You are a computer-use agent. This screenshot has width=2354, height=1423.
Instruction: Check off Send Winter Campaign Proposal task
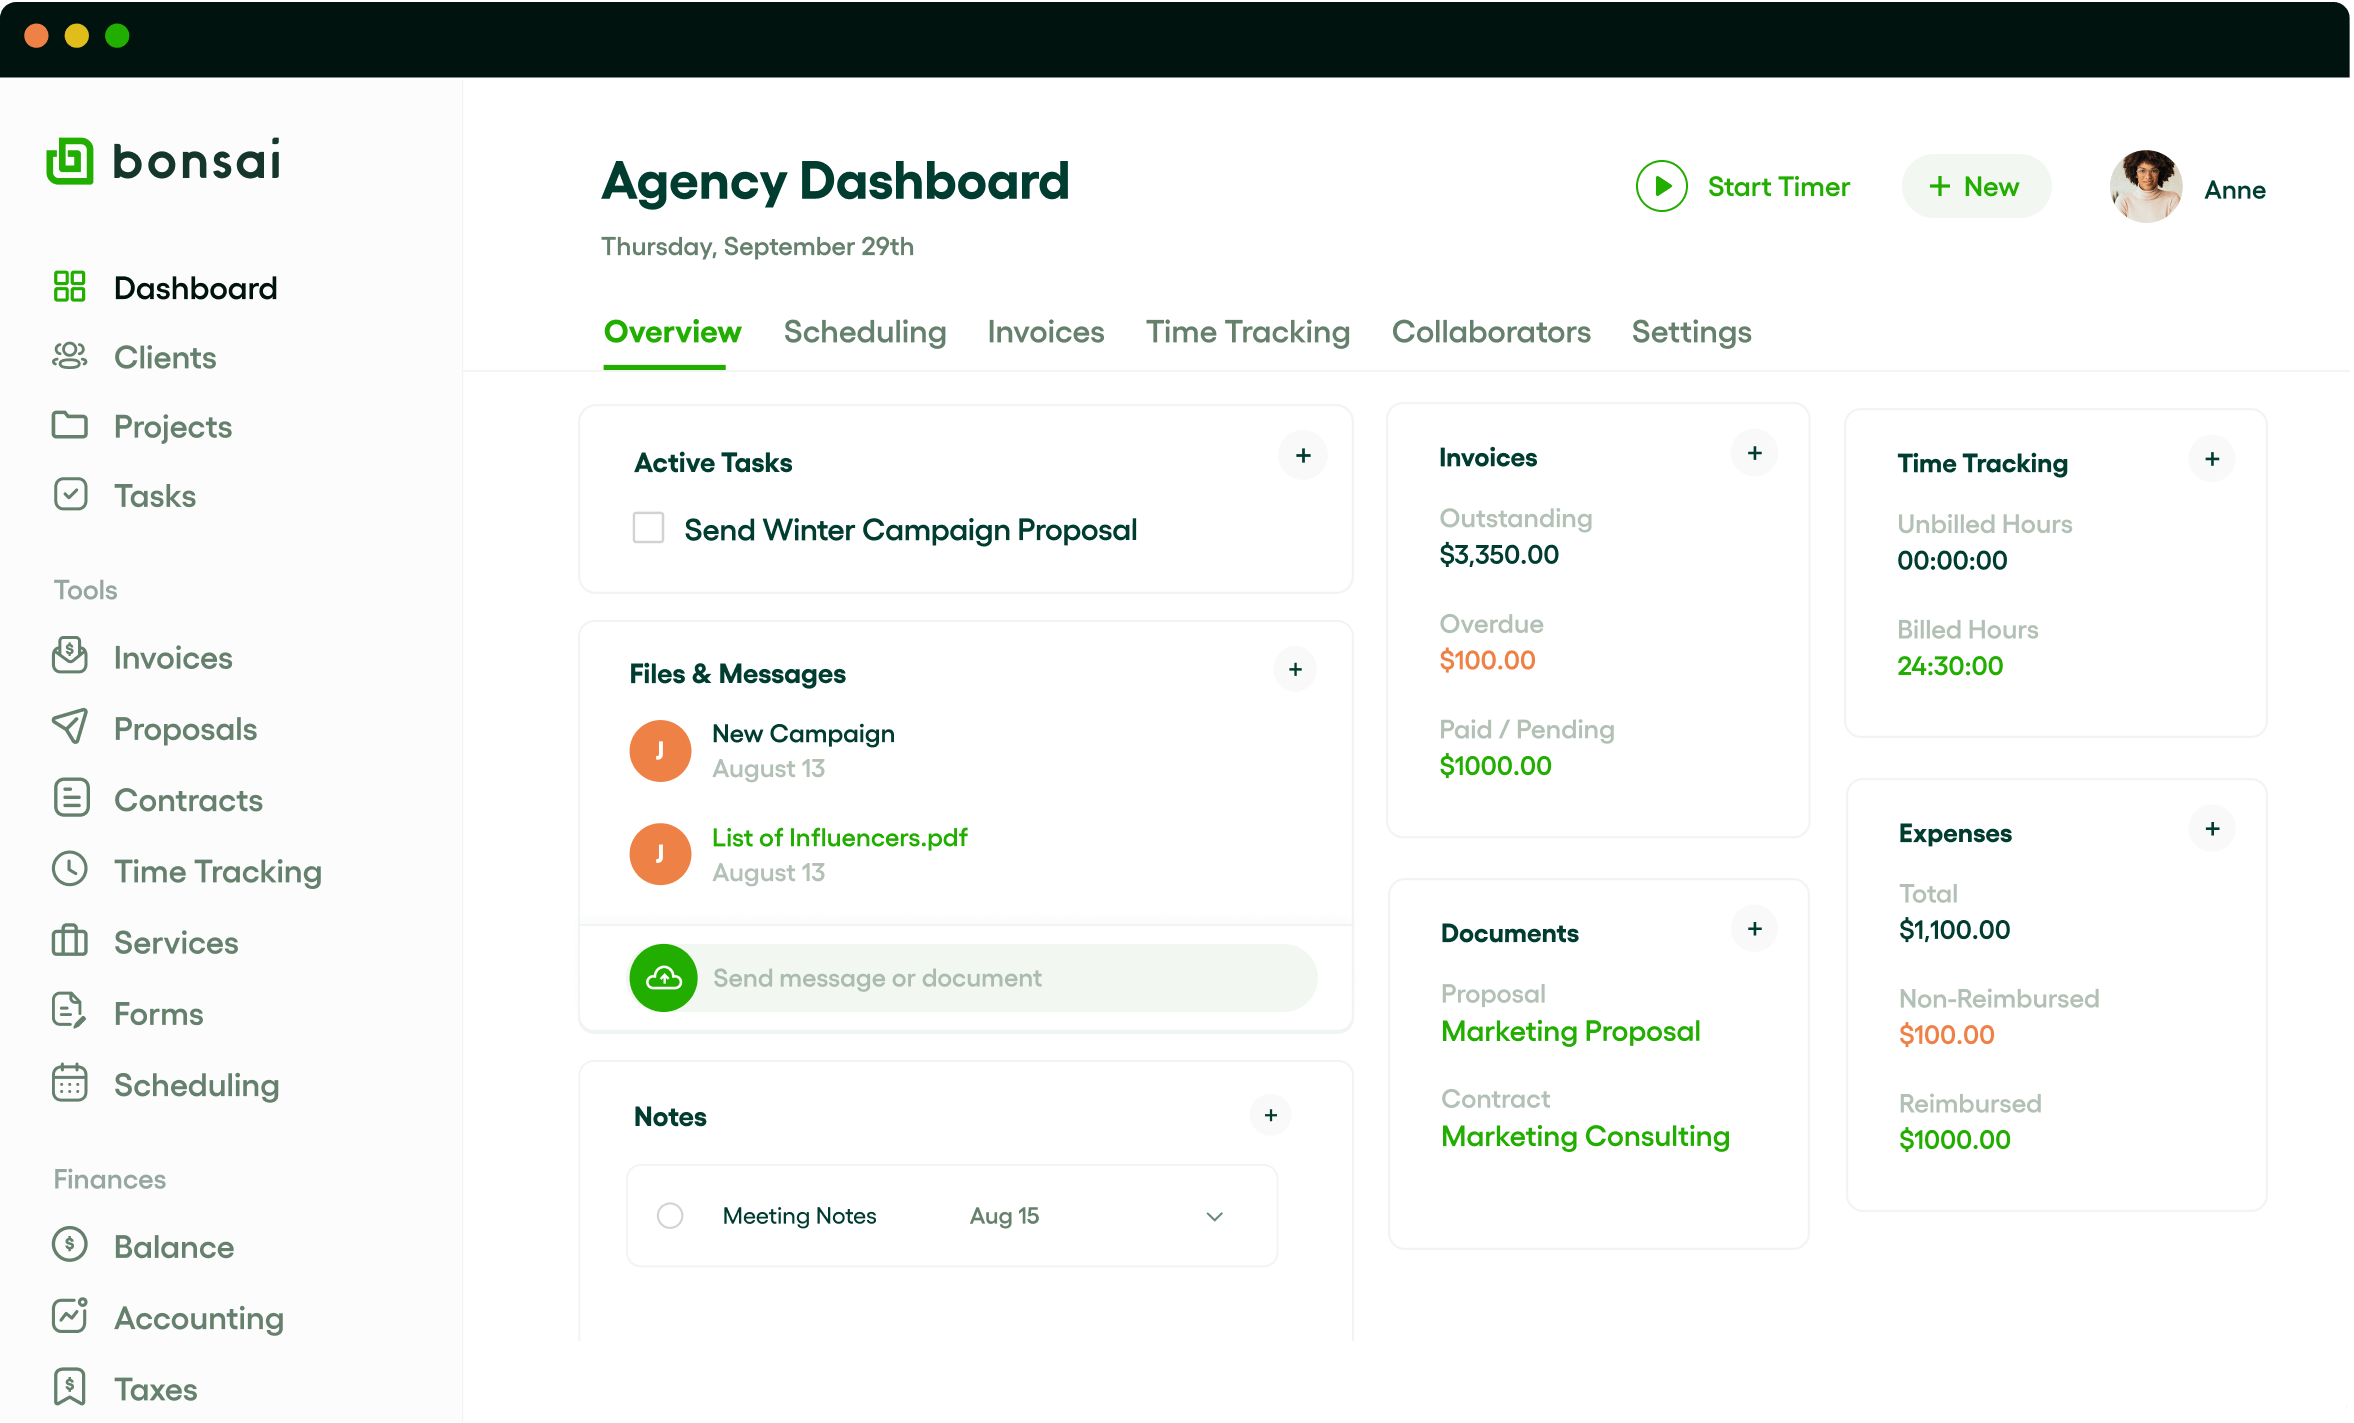(648, 528)
